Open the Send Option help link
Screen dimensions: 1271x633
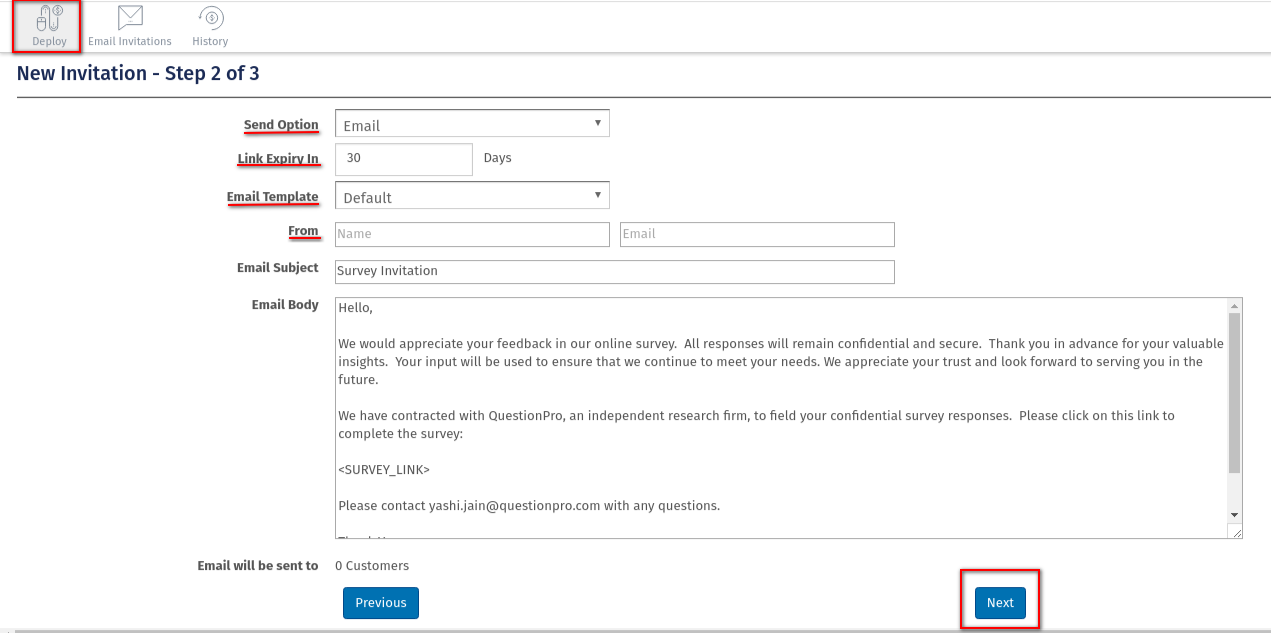[281, 124]
